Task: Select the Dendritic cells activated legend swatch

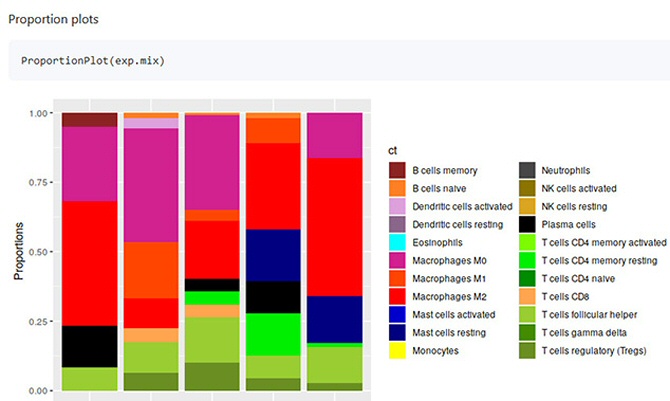Action: pyautogui.click(x=398, y=206)
